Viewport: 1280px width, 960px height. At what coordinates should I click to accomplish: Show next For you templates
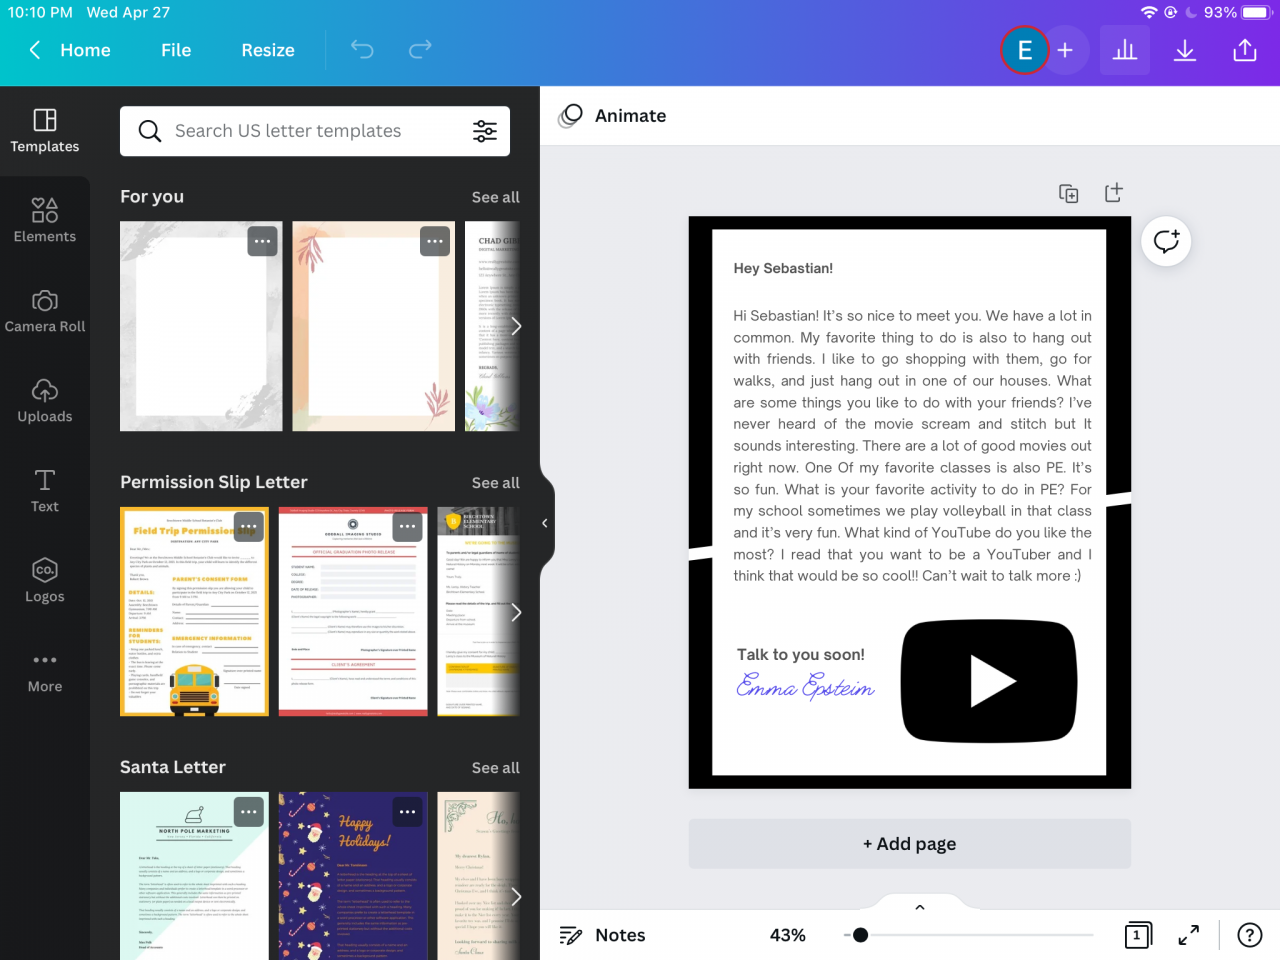[516, 326]
